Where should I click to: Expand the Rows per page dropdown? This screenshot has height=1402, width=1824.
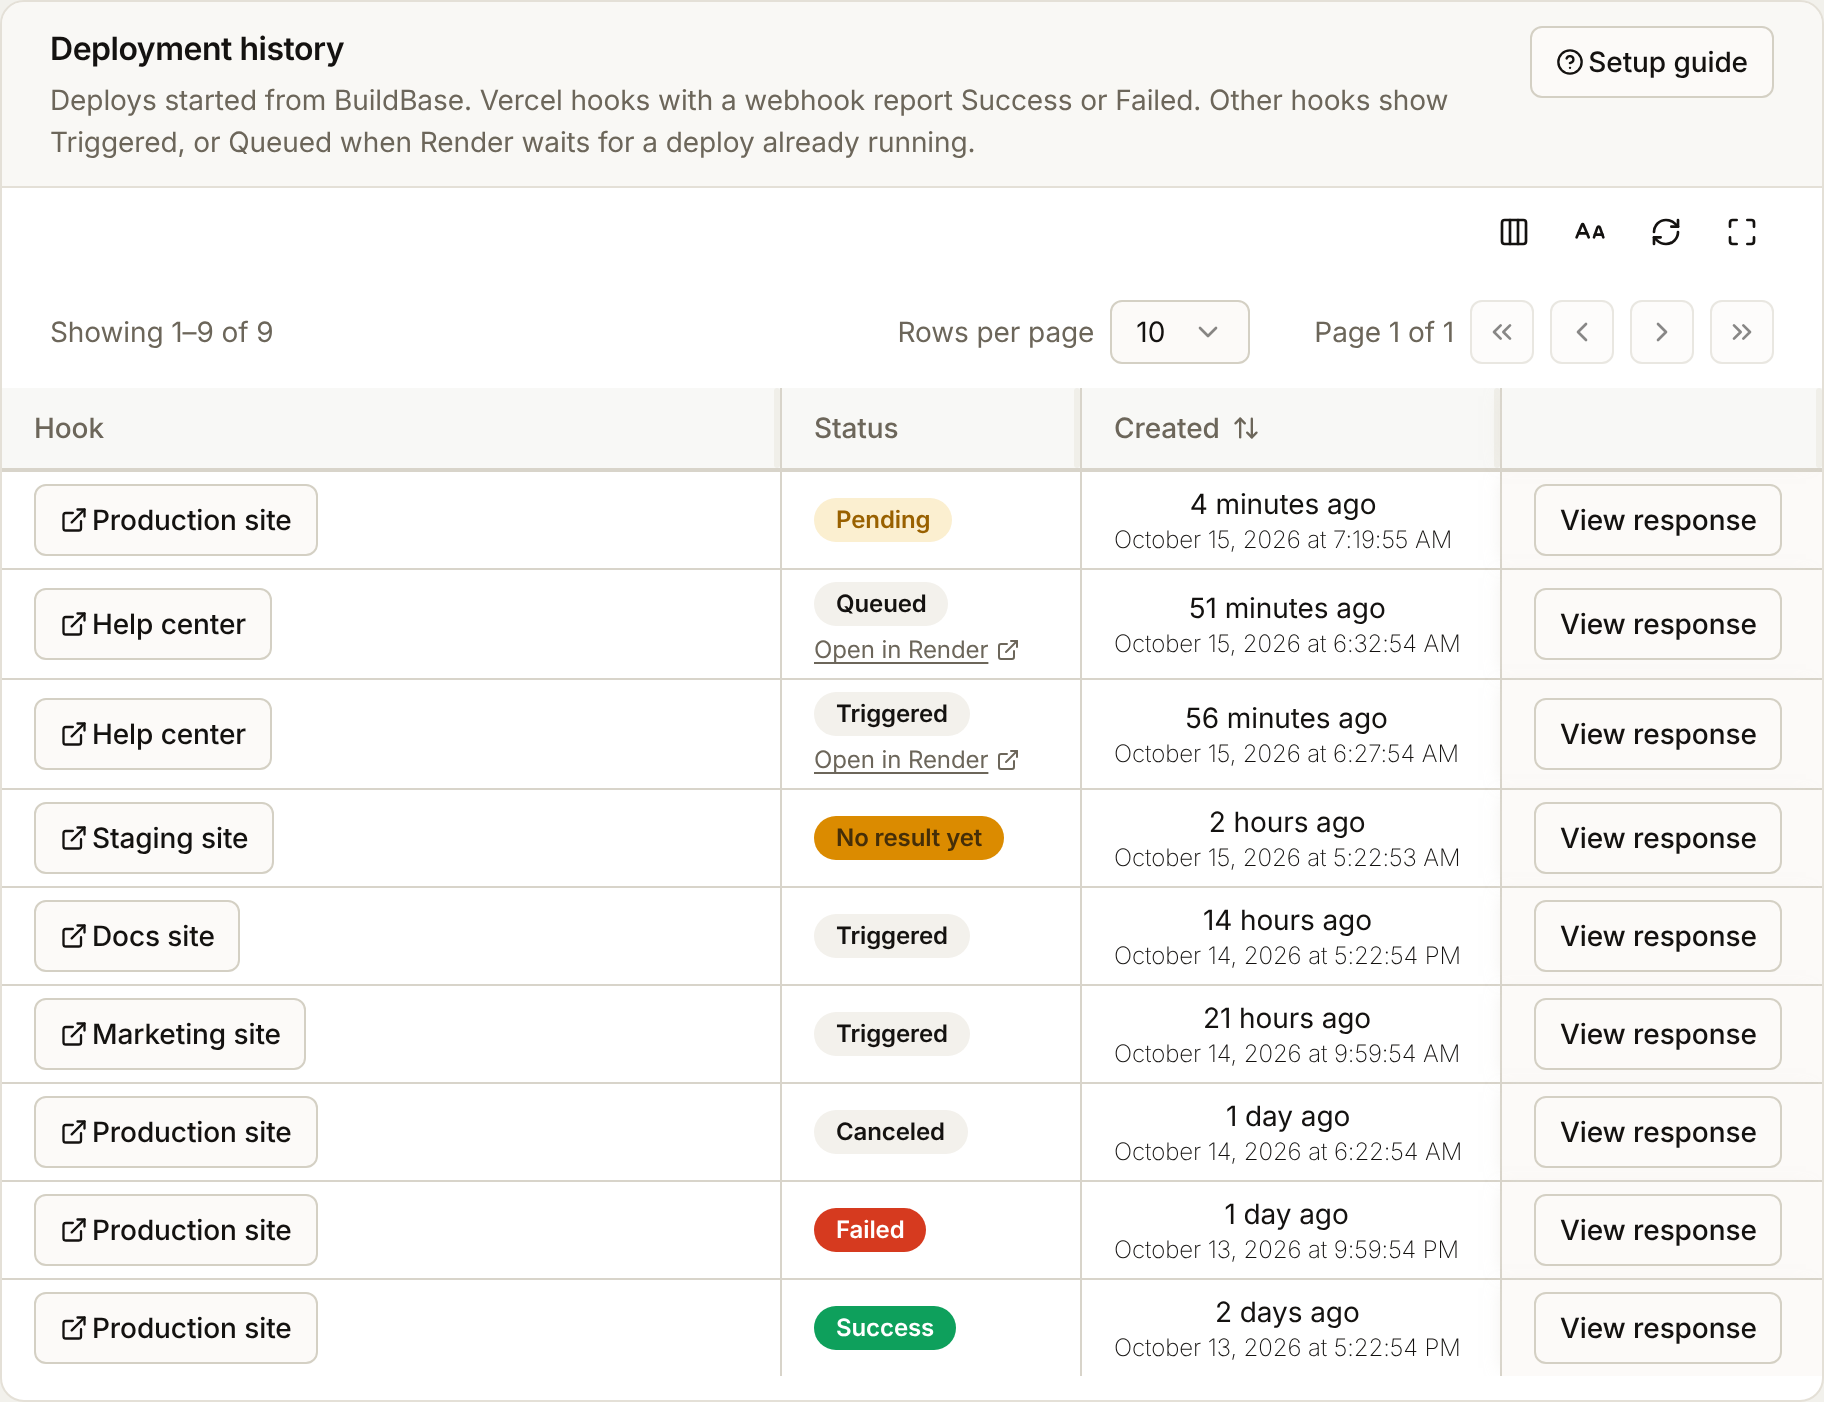pyautogui.click(x=1180, y=332)
